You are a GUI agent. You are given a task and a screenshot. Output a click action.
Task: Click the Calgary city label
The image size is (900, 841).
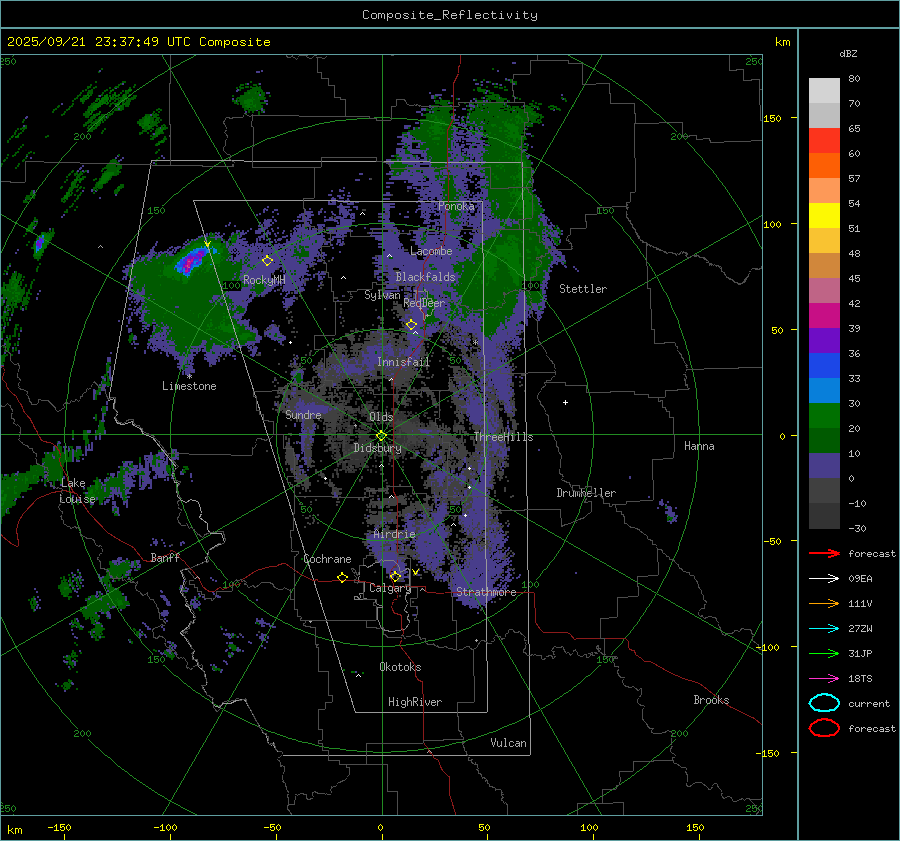[x=390, y=589]
